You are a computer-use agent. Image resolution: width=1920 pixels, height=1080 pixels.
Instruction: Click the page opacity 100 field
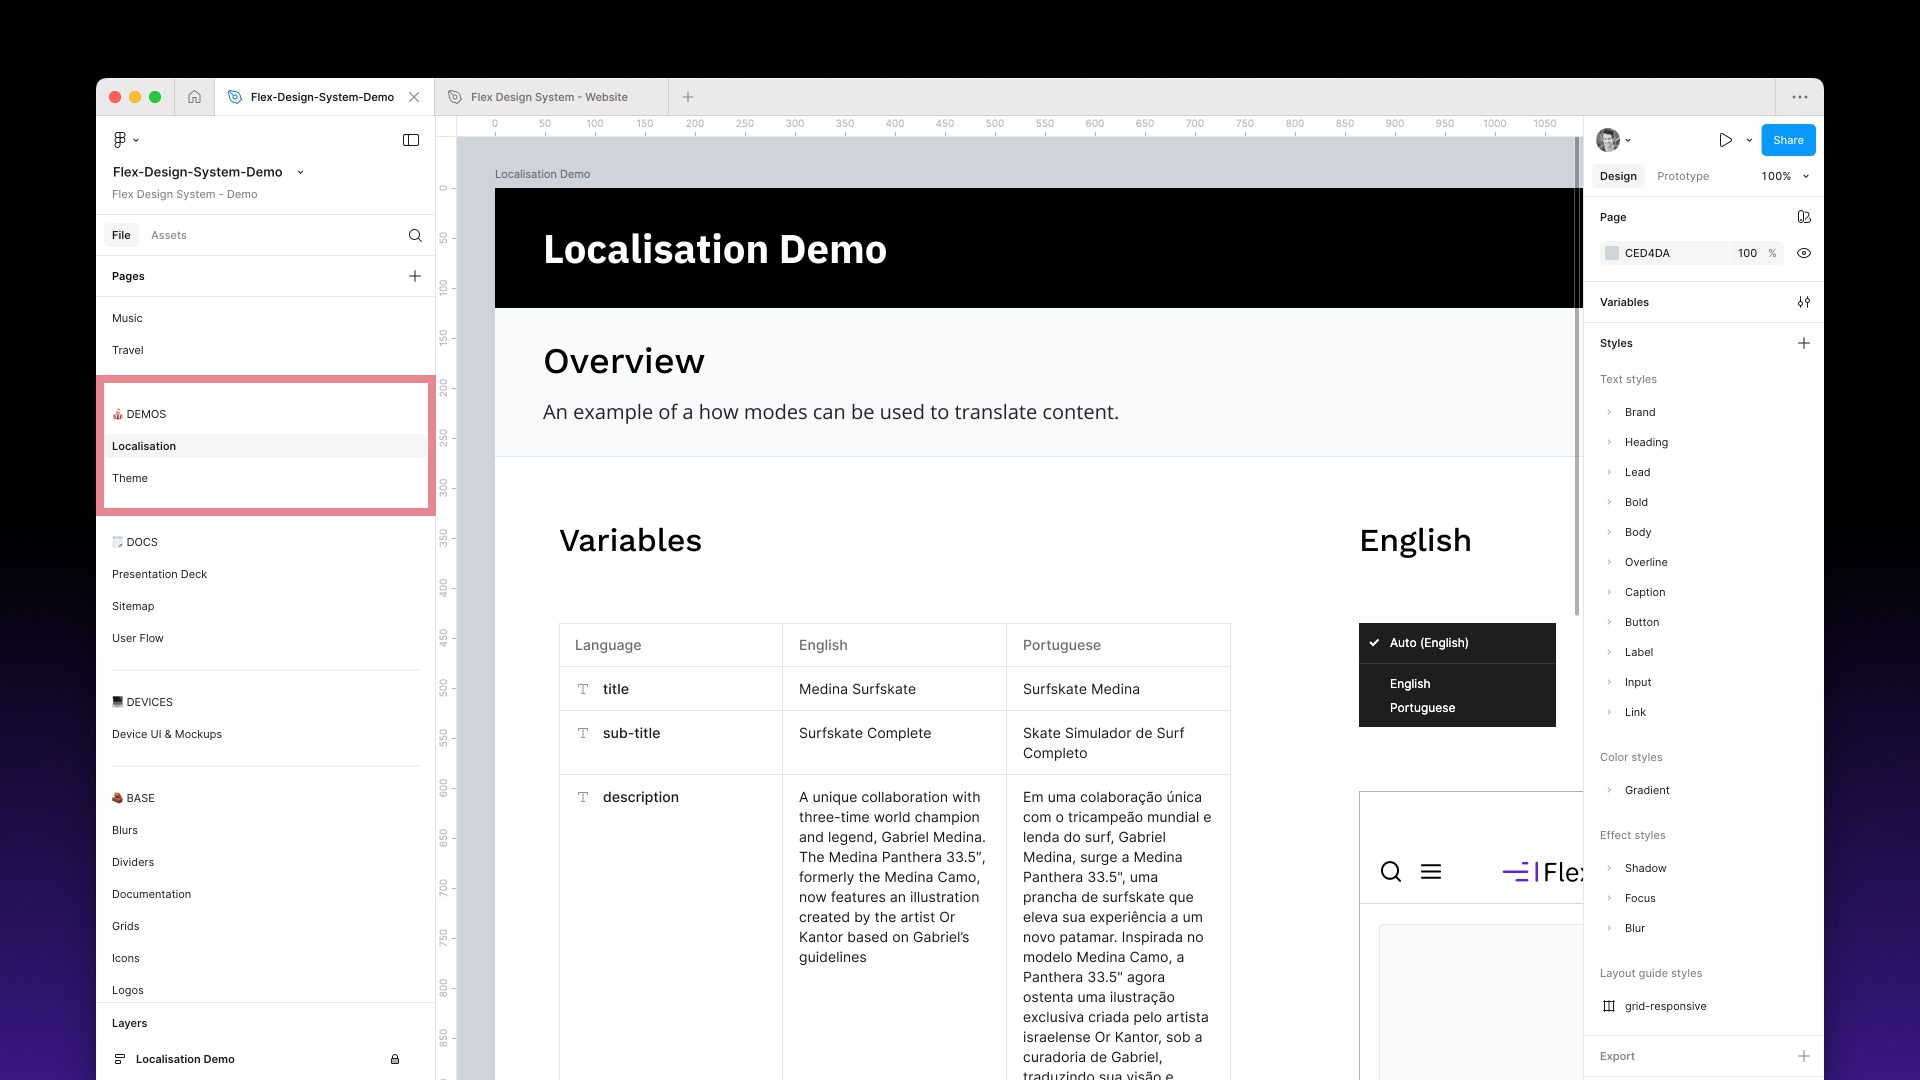[1746, 253]
